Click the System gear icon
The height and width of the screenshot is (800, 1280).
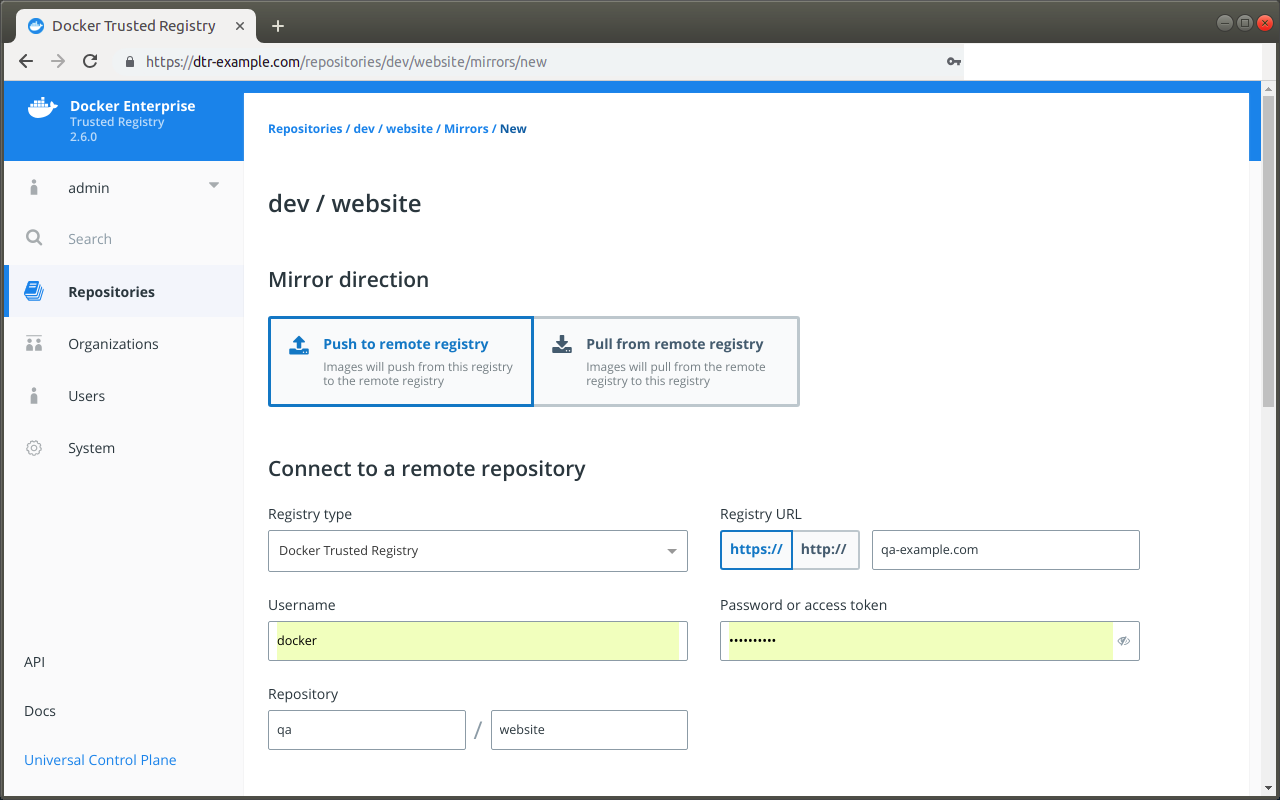pos(34,448)
